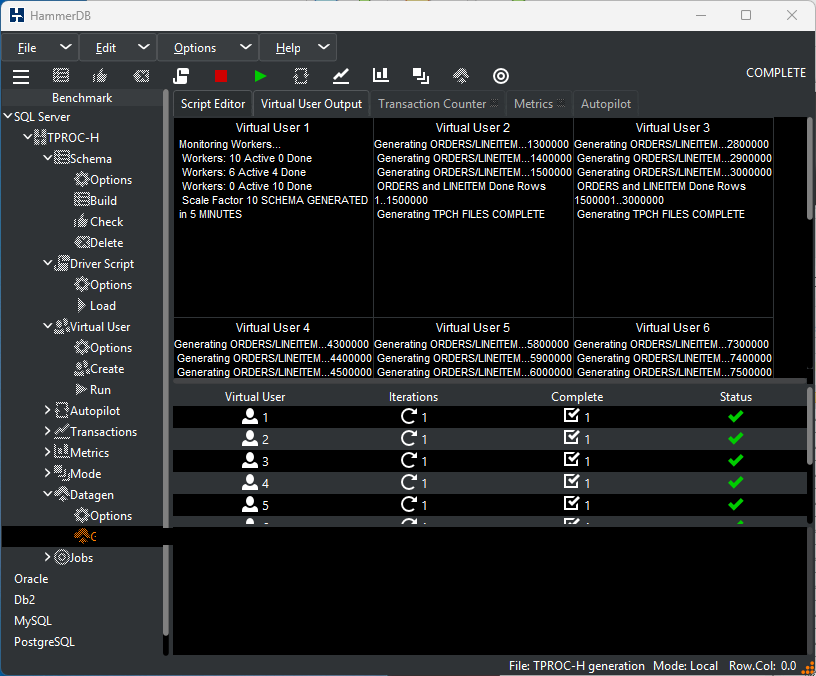Select the MySQL database entry
This screenshot has height=676, width=816.
33,621
